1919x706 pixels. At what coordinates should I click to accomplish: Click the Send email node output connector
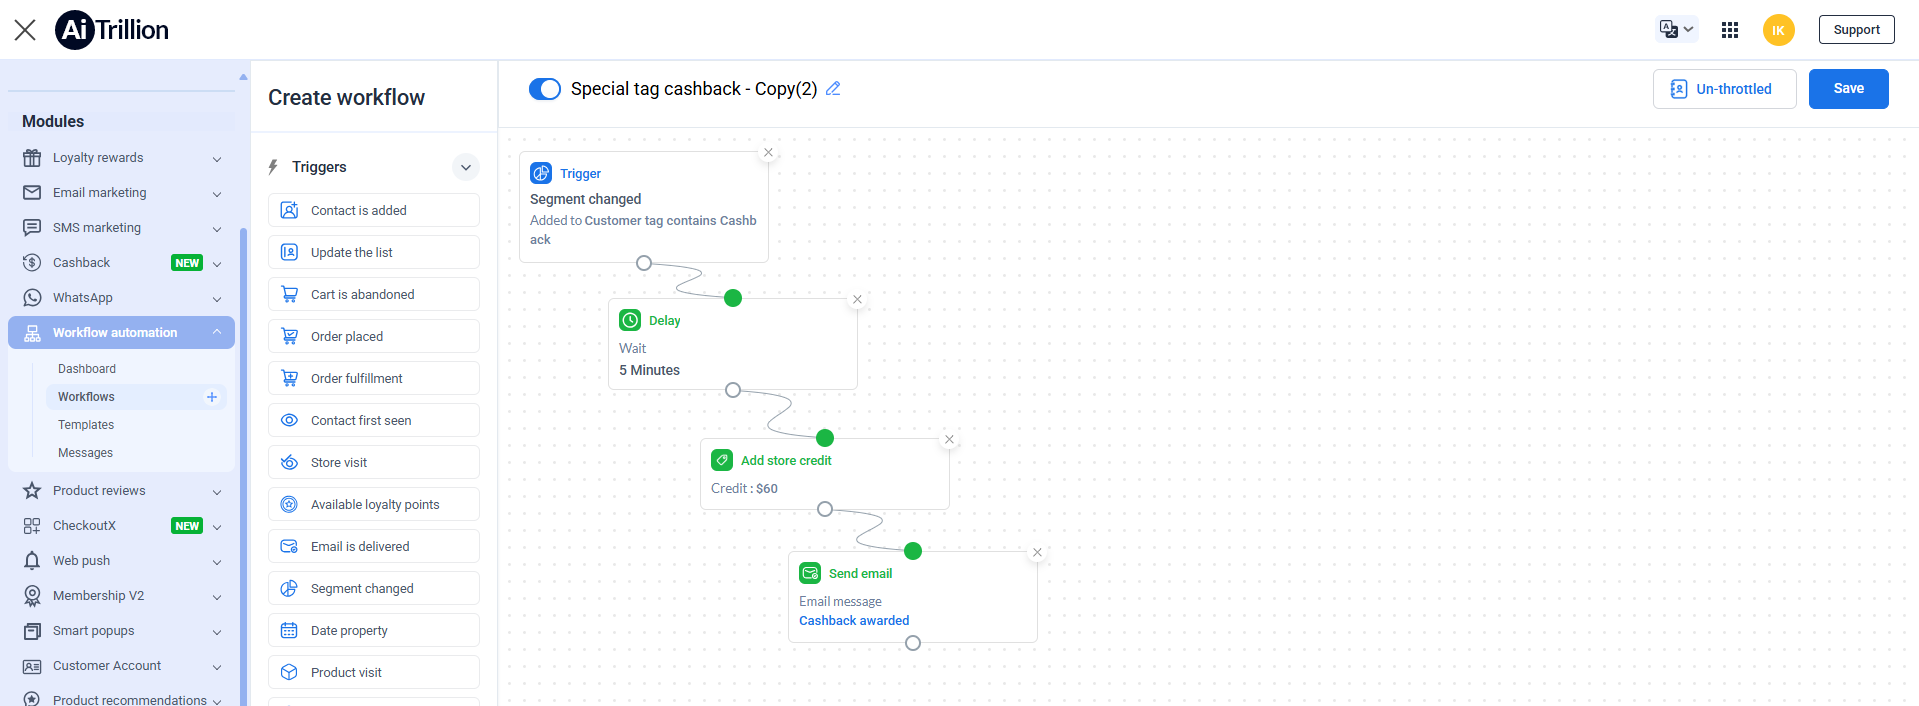click(913, 643)
